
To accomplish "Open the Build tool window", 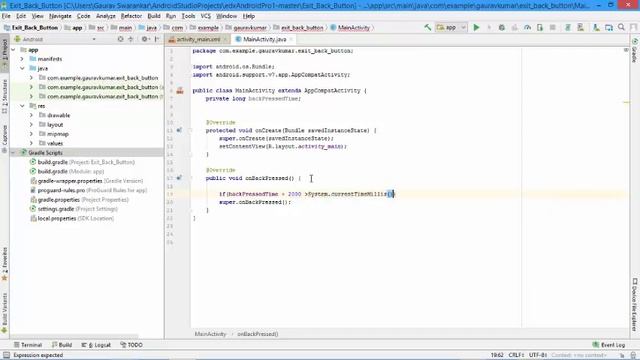I will [x=62, y=345].
